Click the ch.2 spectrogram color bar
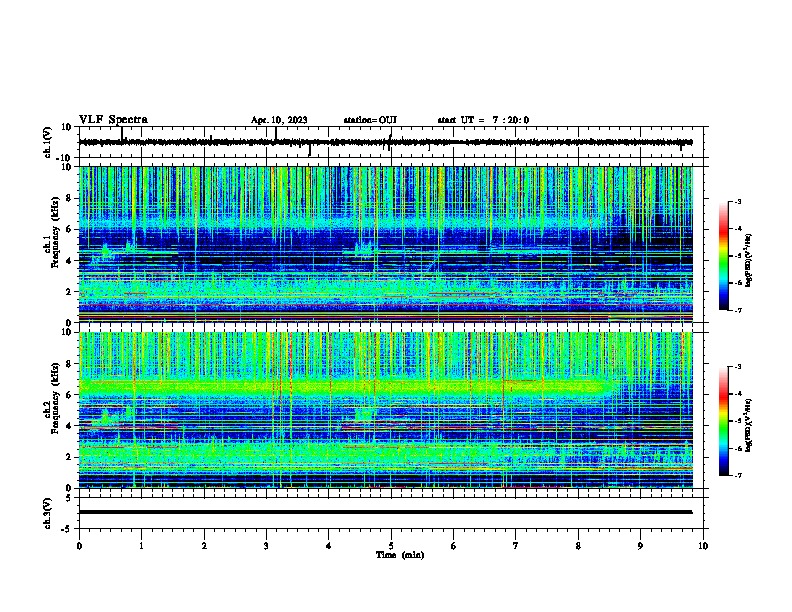 (724, 421)
